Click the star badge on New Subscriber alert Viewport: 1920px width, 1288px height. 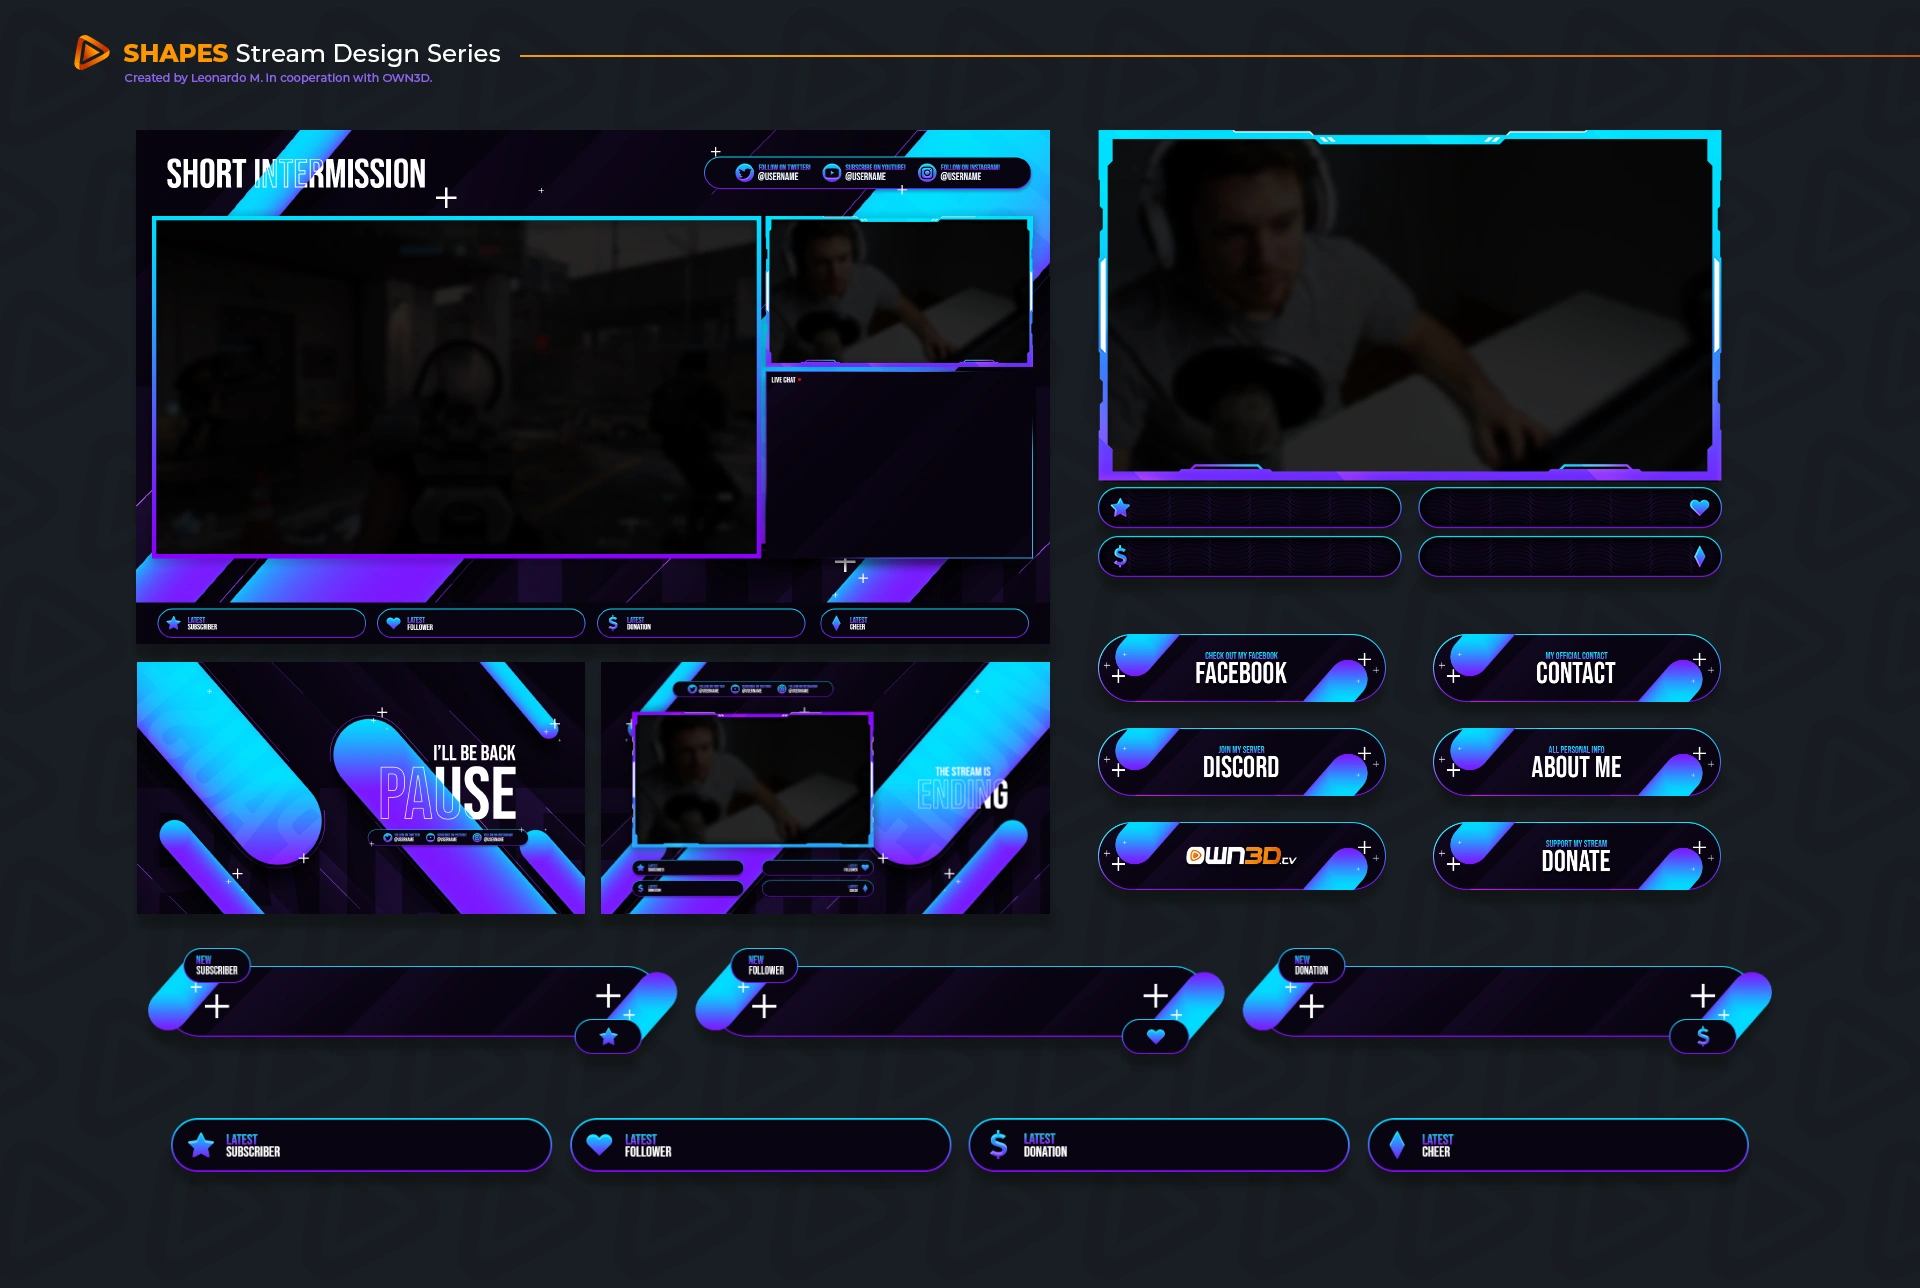click(x=608, y=1037)
